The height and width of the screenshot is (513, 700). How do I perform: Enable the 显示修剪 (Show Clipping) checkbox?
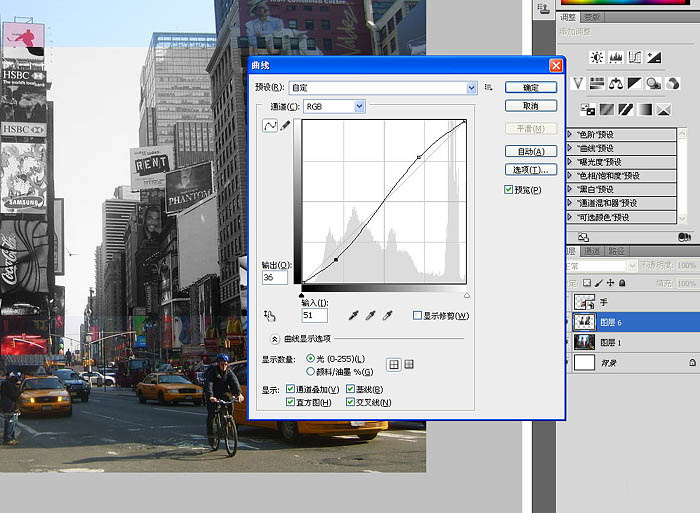tap(417, 316)
